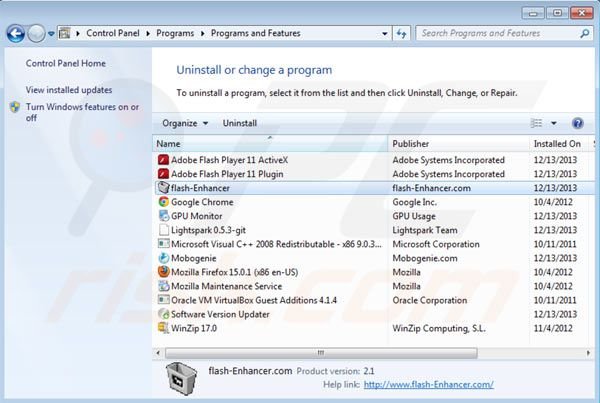The height and width of the screenshot is (403, 600).
Task: Click publisher 'WinZip Computing, S.L.' cell
Action: tap(439, 328)
